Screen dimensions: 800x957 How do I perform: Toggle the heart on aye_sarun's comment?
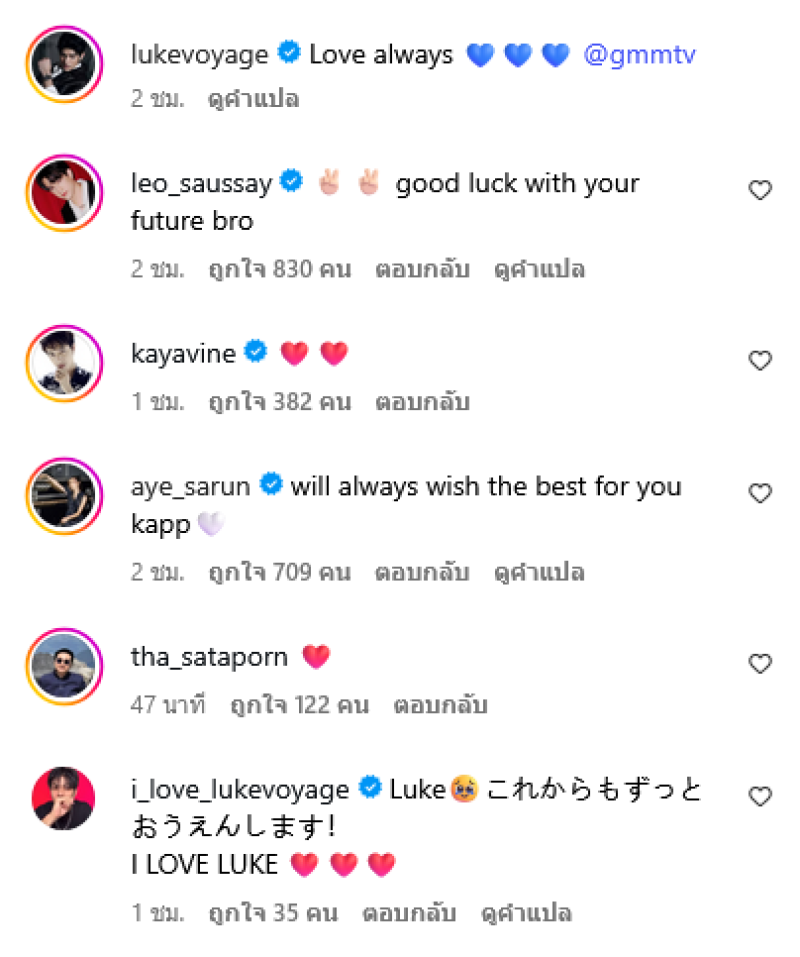coord(761,493)
